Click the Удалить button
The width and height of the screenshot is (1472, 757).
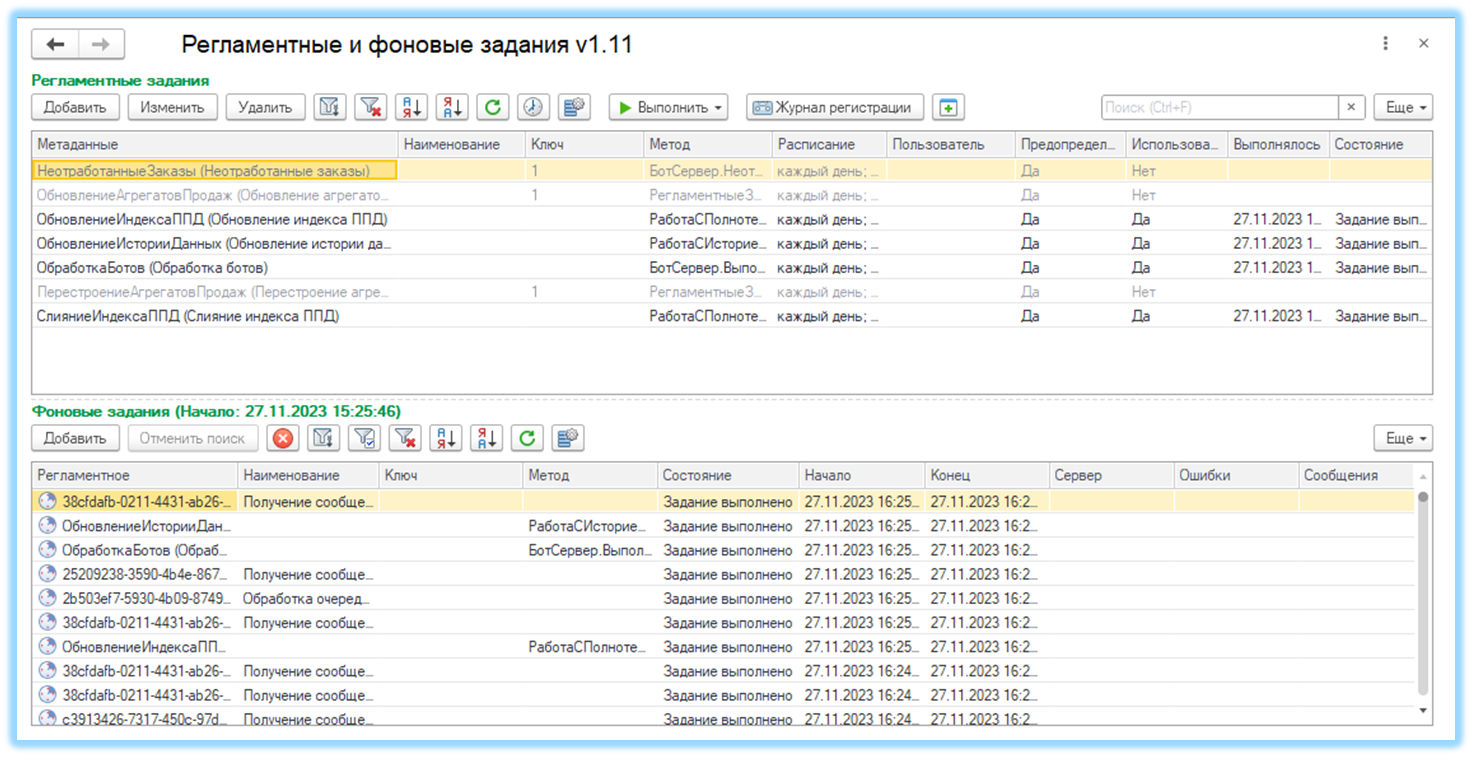[265, 107]
